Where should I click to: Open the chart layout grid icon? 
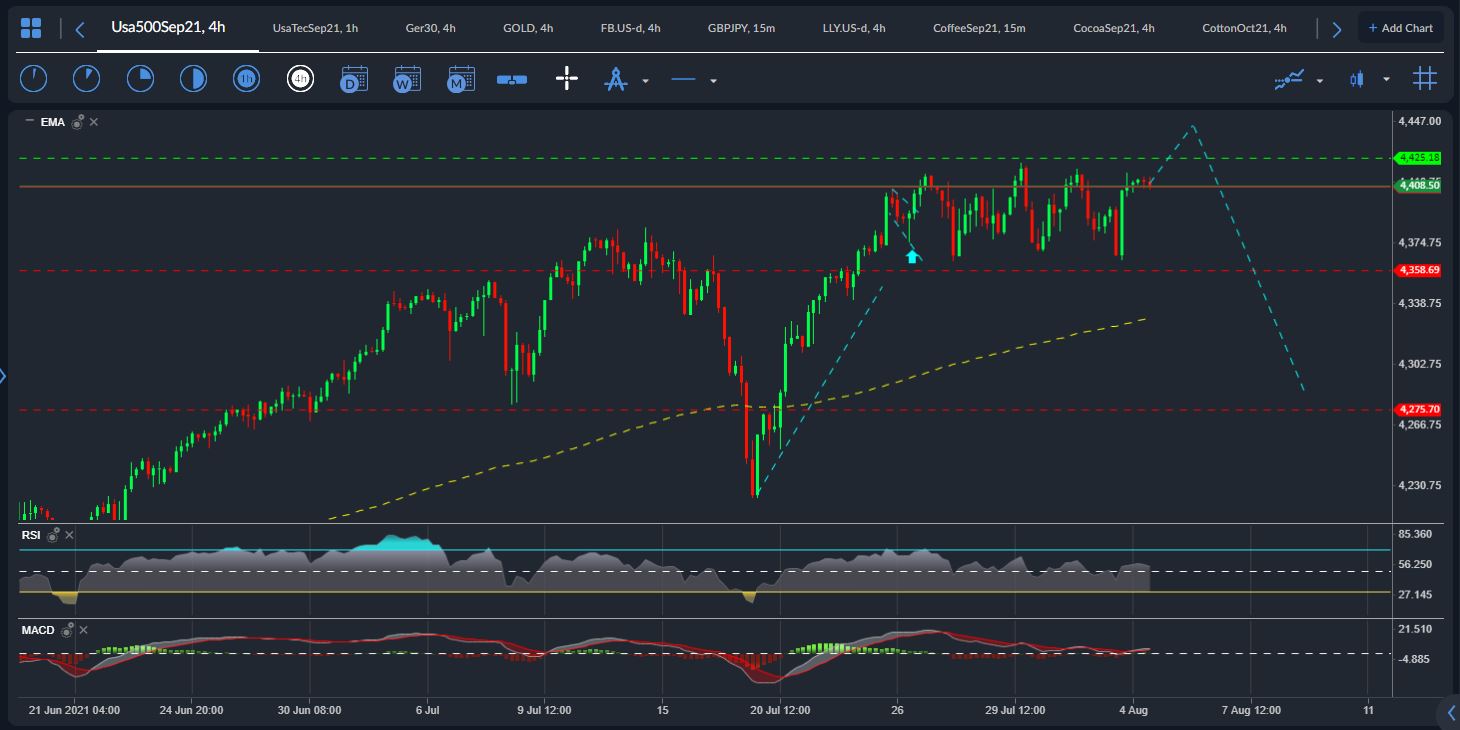31,28
